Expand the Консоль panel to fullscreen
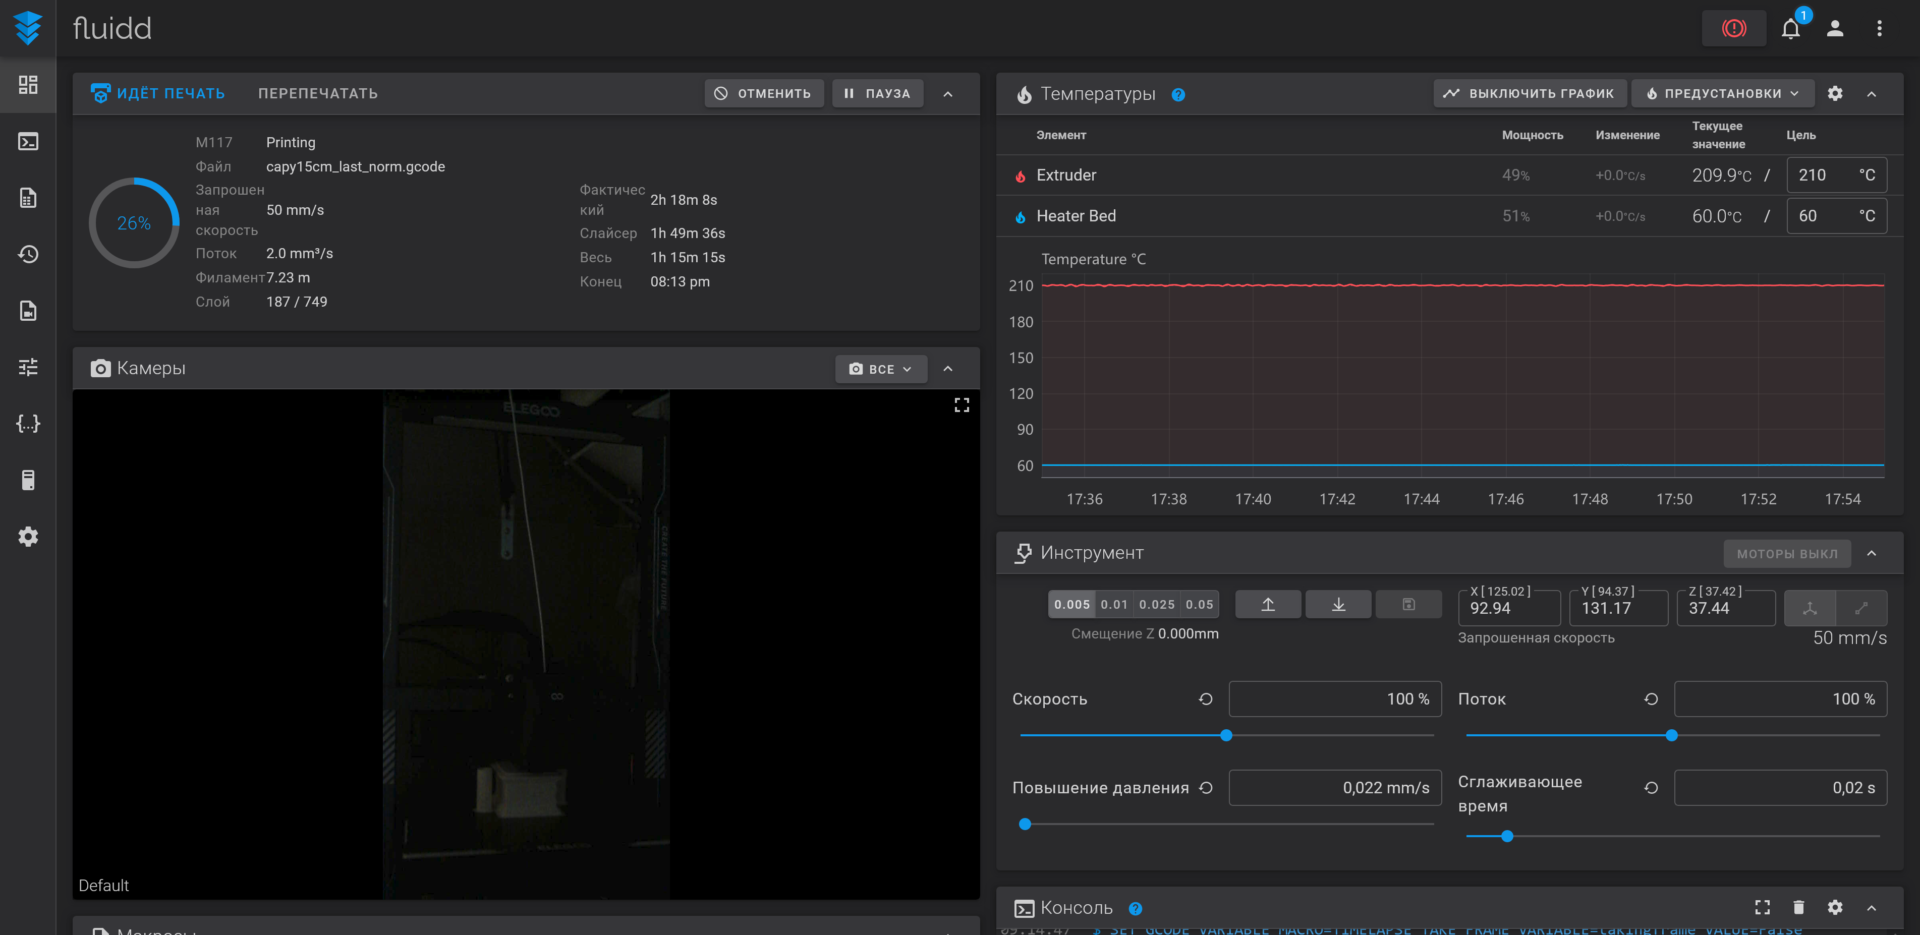The height and width of the screenshot is (935, 1920). [1762, 907]
